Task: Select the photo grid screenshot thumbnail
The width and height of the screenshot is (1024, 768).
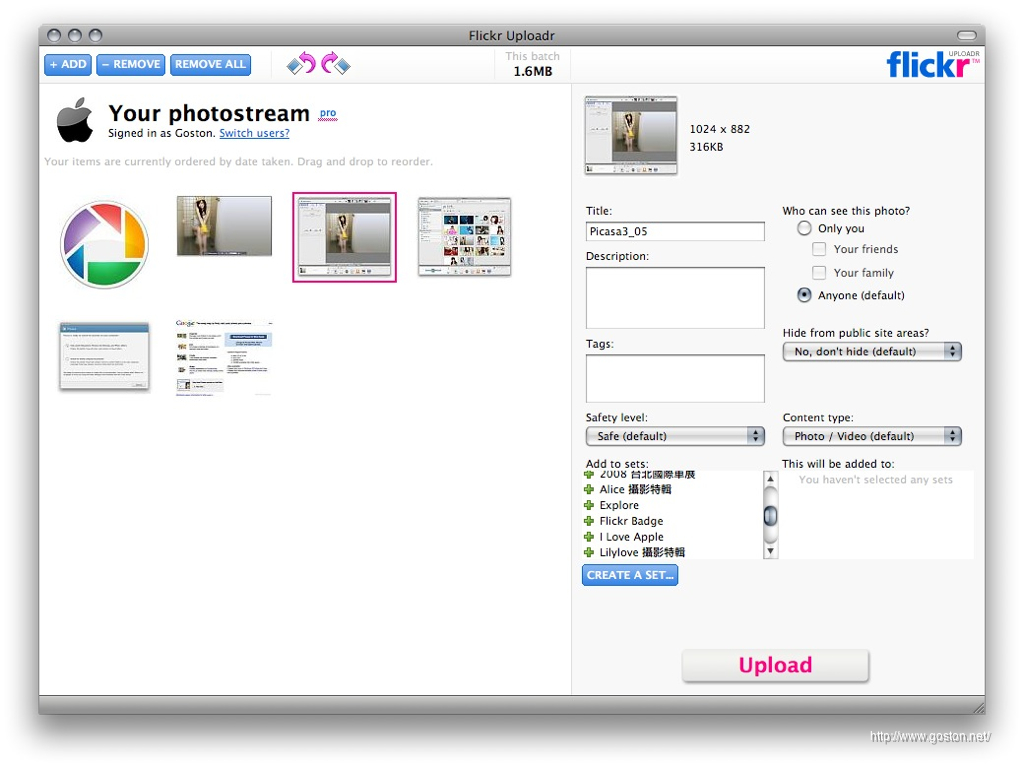Action: [464, 236]
